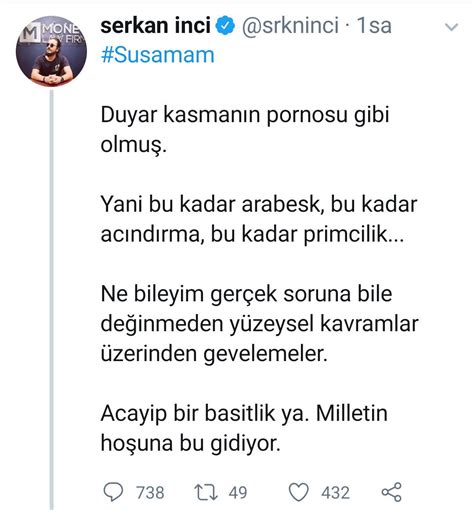This screenshot has width=474, height=510.
Task: Expand the tweet options chevron
Action: point(452,27)
